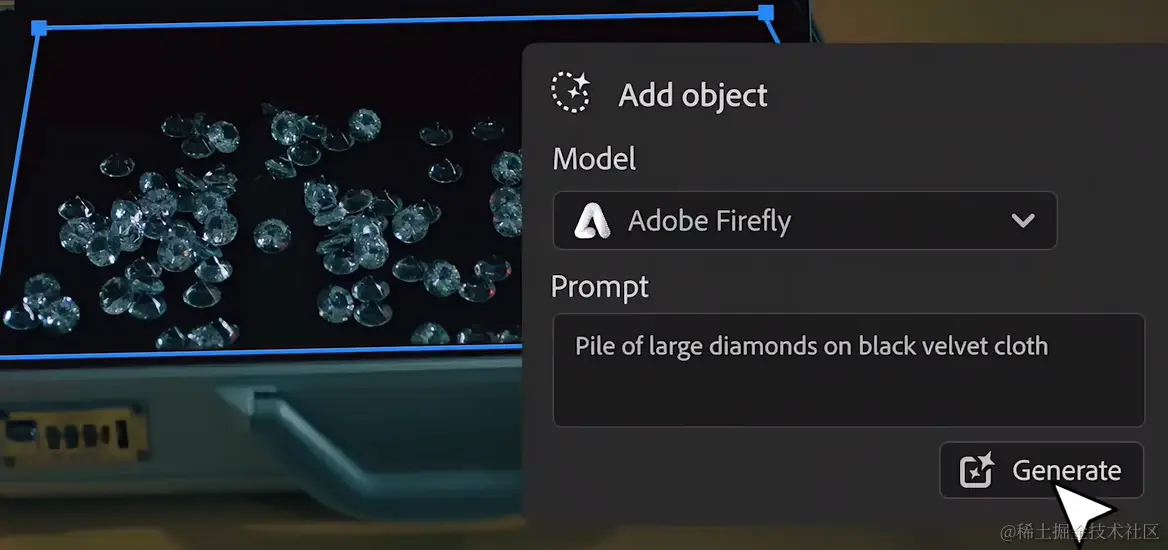Click the Adobe Firefly logo icon
Viewport: 1168px width, 550px height.
592,221
